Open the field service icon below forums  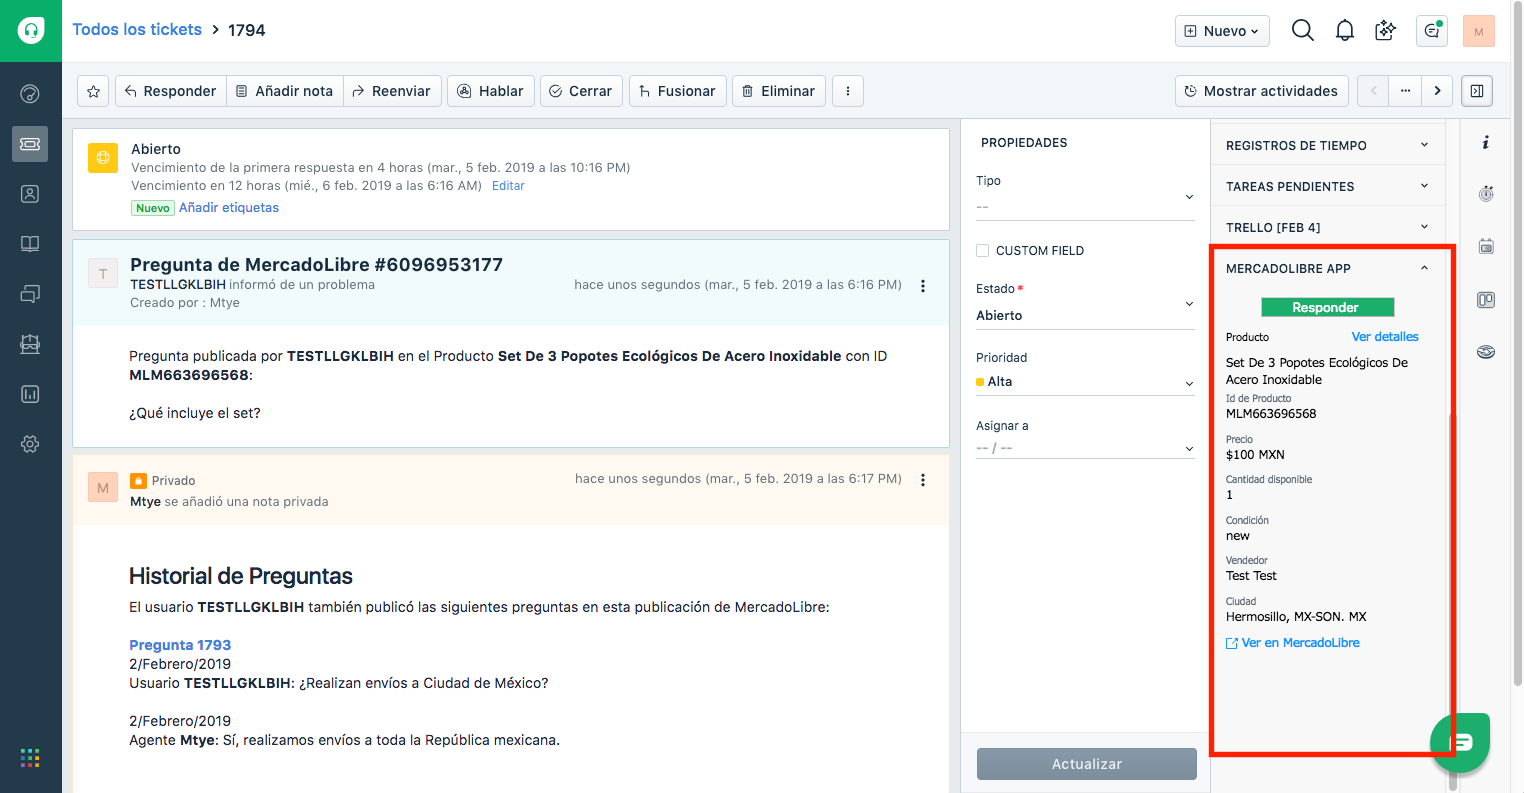tap(30, 344)
